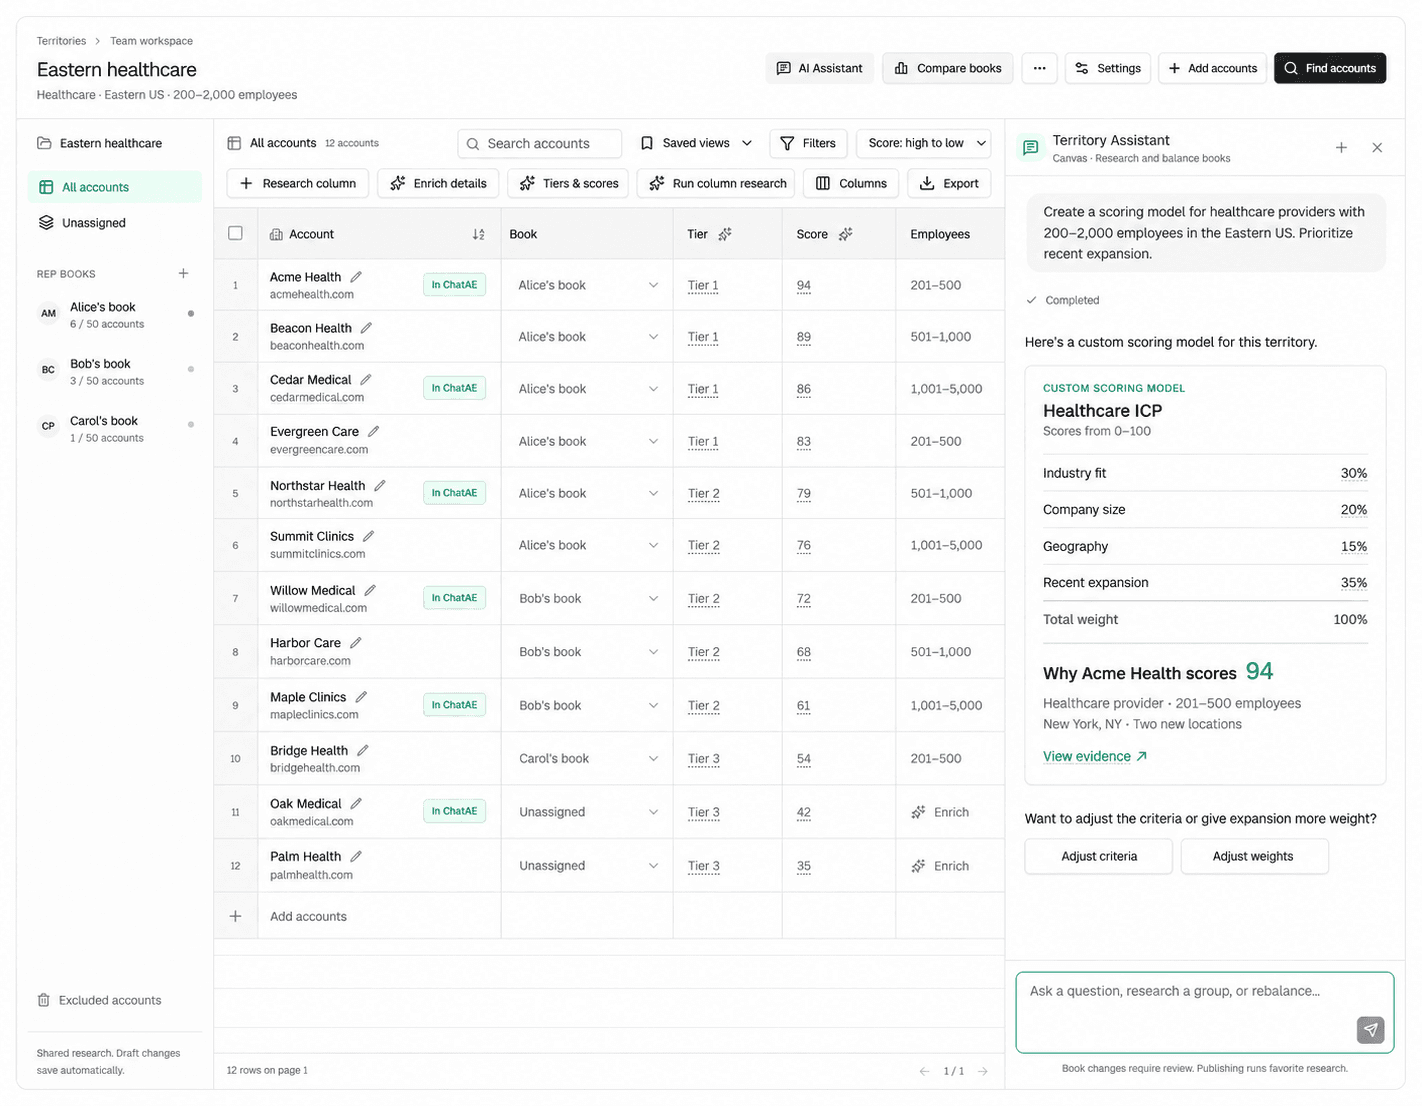Go to previous page with the left arrow
Viewport: 1422px width, 1106px height.
[924, 1071]
